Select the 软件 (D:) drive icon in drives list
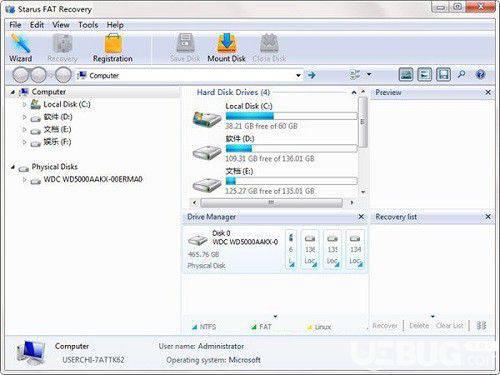500x375 pixels. tap(207, 153)
